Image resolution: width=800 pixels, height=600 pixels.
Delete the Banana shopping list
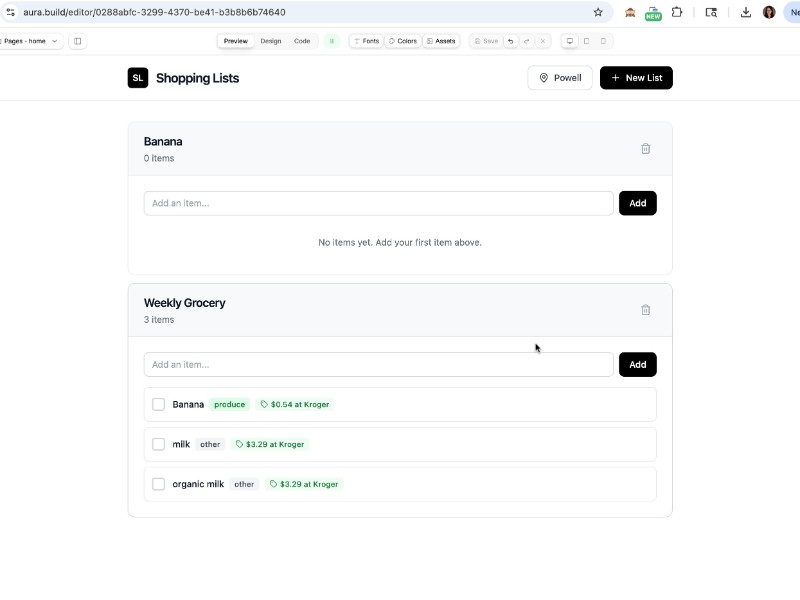pos(645,149)
